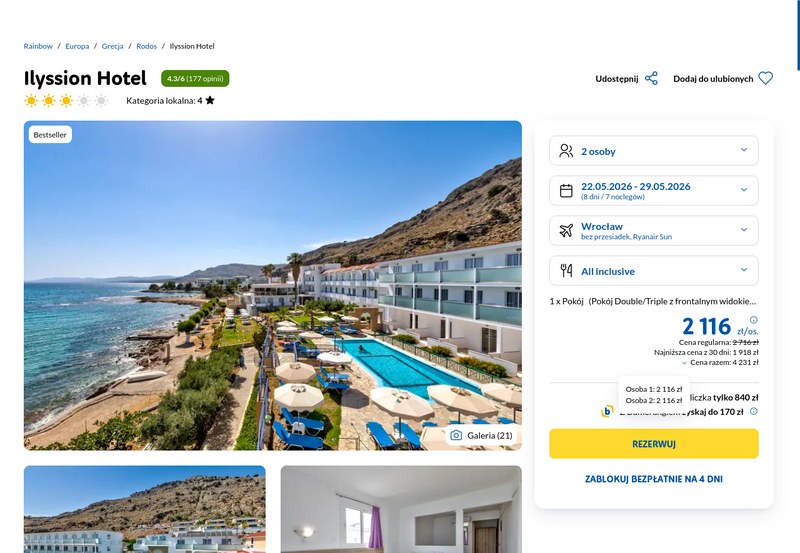Image resolution: width=800 pixels, height=553 pixels.
Task: Click the guests icon in 2 osoby field
Action: click(x=566, y=150)
